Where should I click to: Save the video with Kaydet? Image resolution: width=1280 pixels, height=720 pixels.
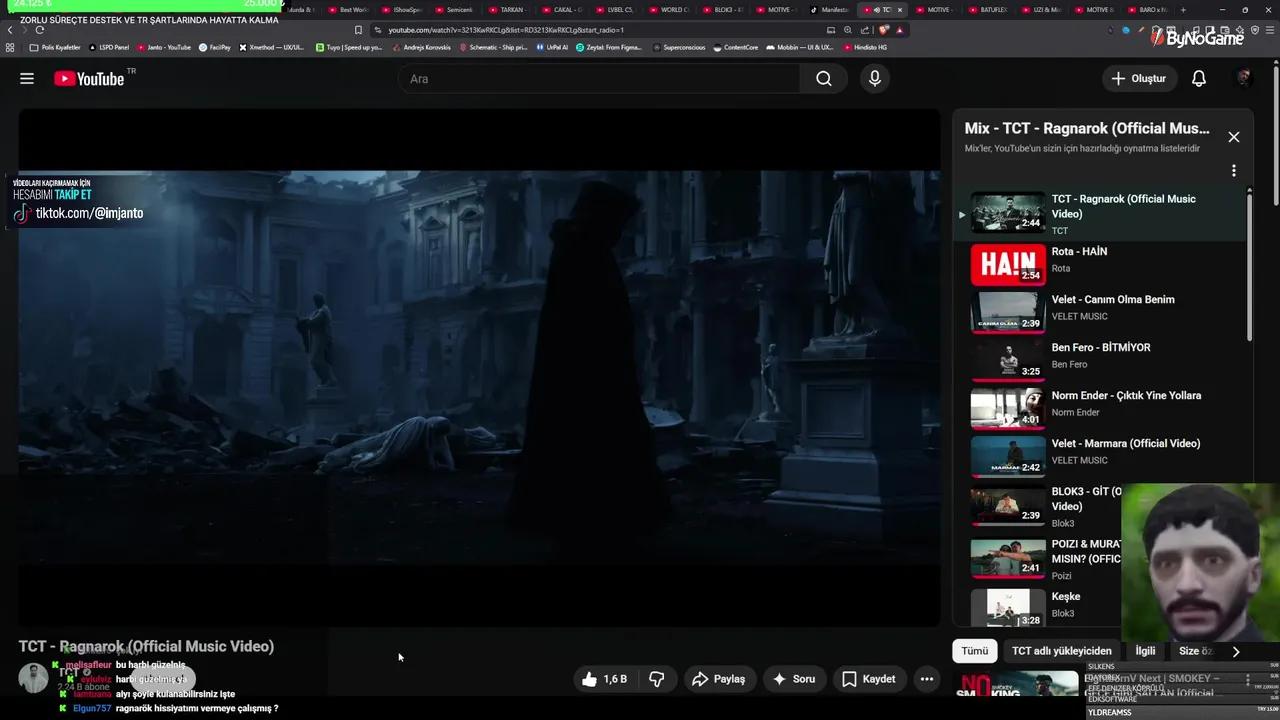tap(869, 679)
